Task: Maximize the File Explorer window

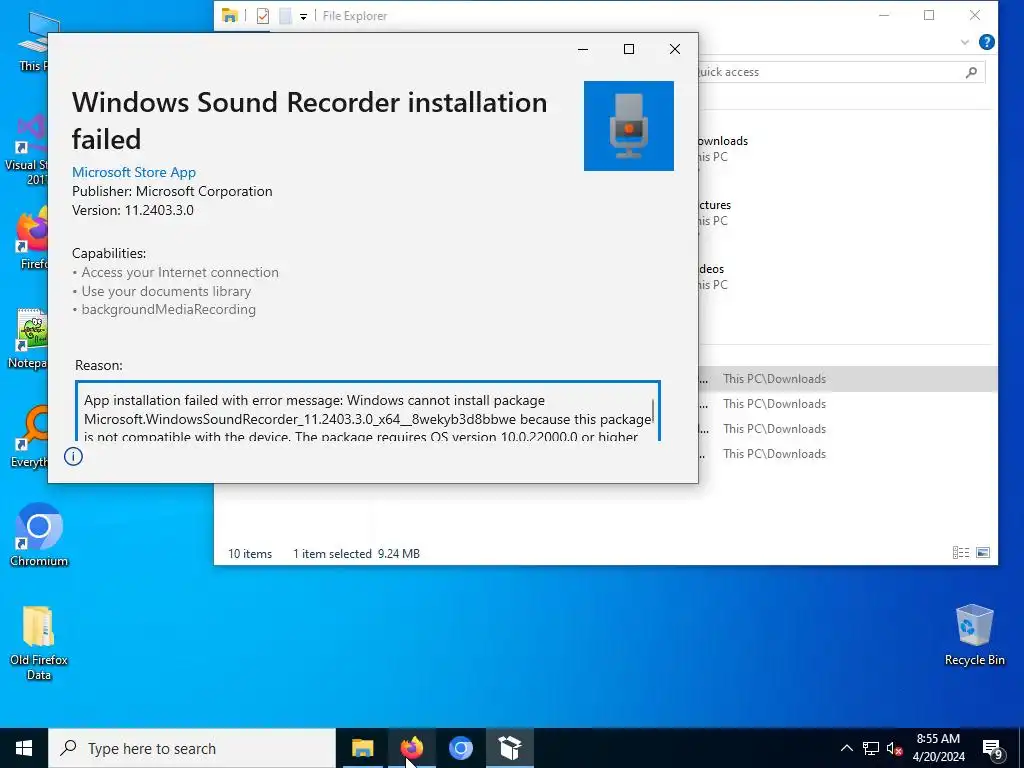Action: click(929, 15)
